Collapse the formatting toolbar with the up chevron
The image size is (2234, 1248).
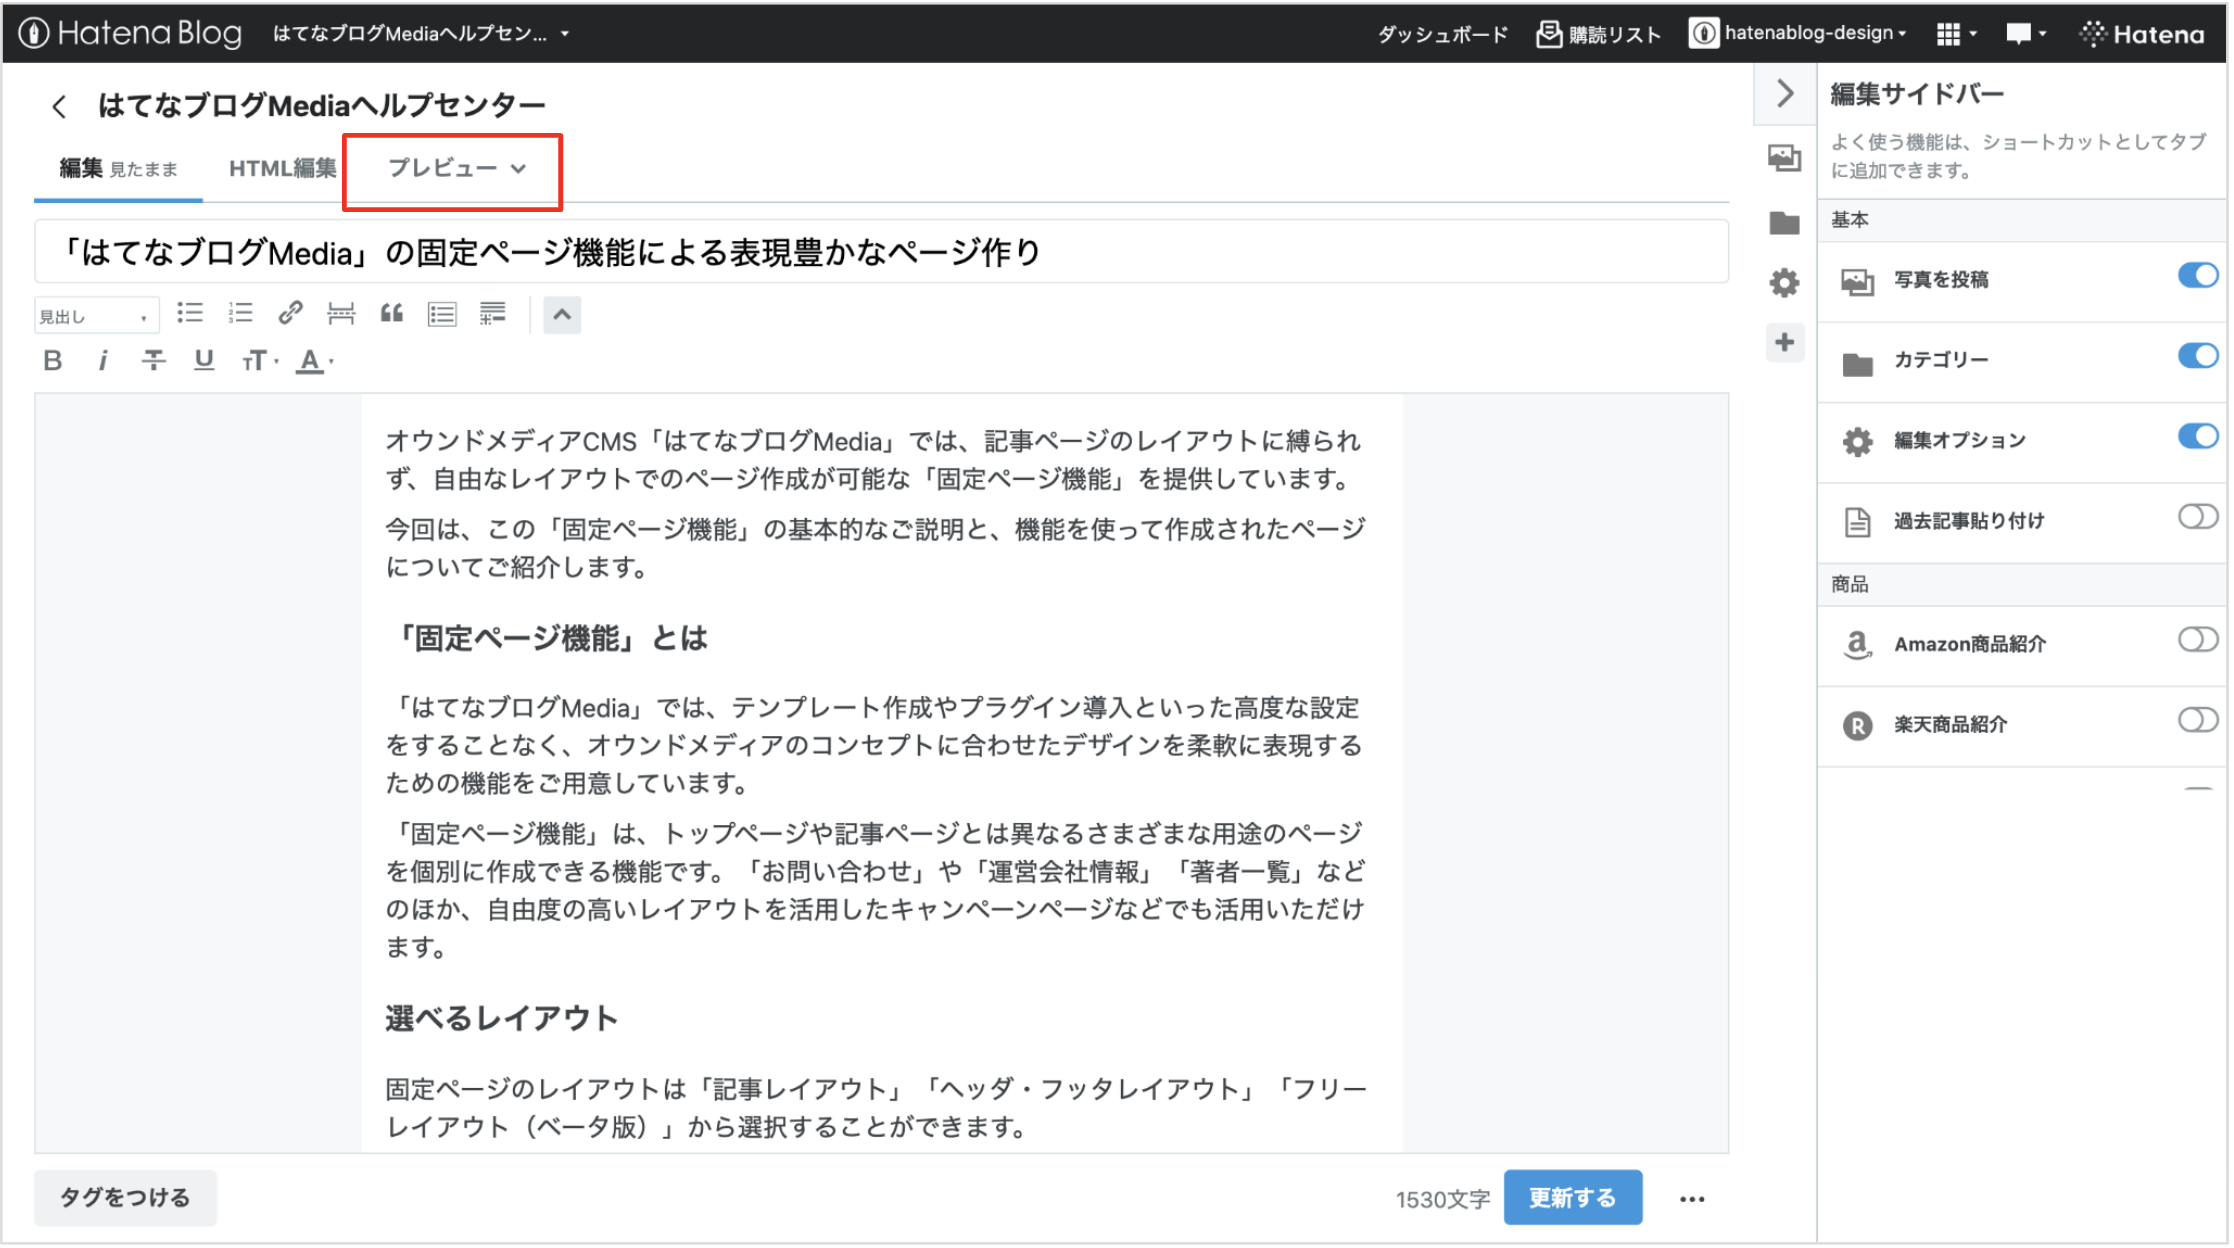point(562,315)
